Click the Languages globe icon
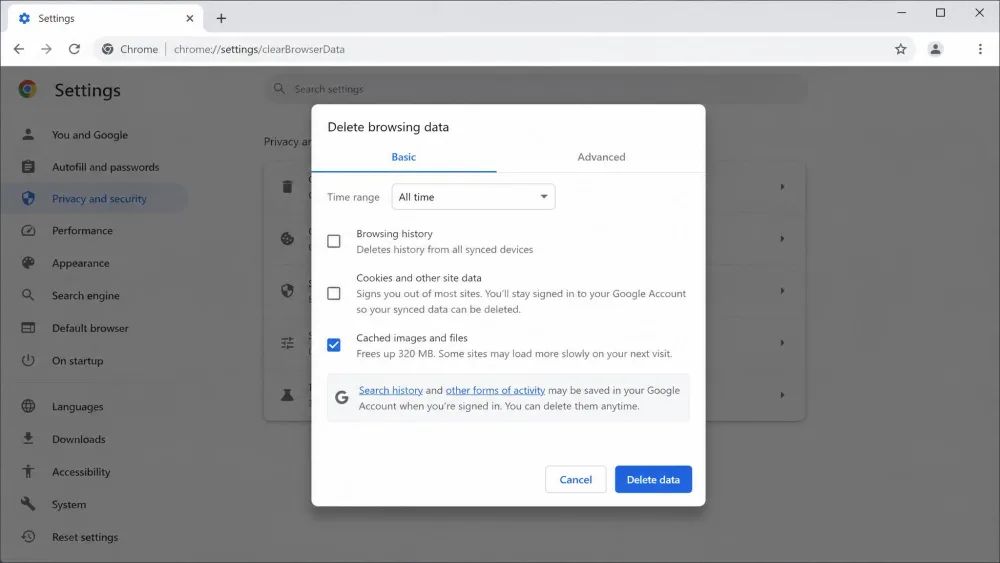Viewport: 1000px width, 563px height. 28,406
